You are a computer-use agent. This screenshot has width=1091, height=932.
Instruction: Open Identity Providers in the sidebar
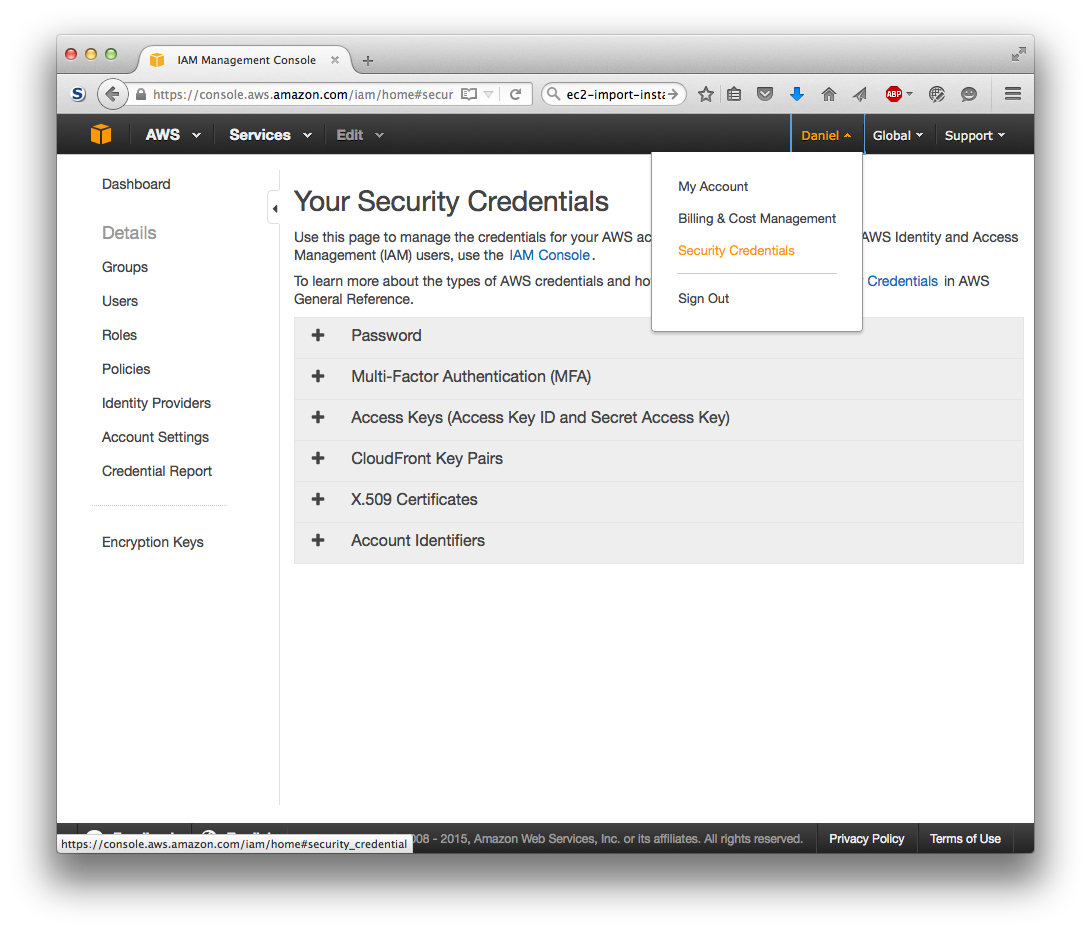tap(156, 403)
